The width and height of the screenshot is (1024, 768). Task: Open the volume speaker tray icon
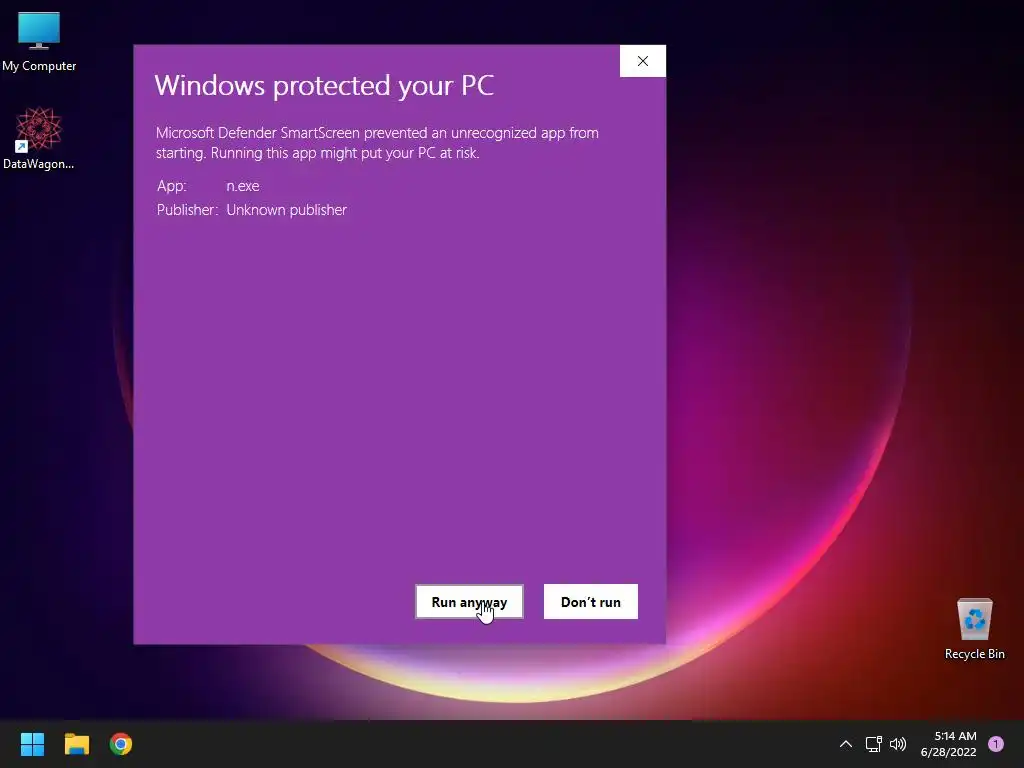click(x=898, y=744)
